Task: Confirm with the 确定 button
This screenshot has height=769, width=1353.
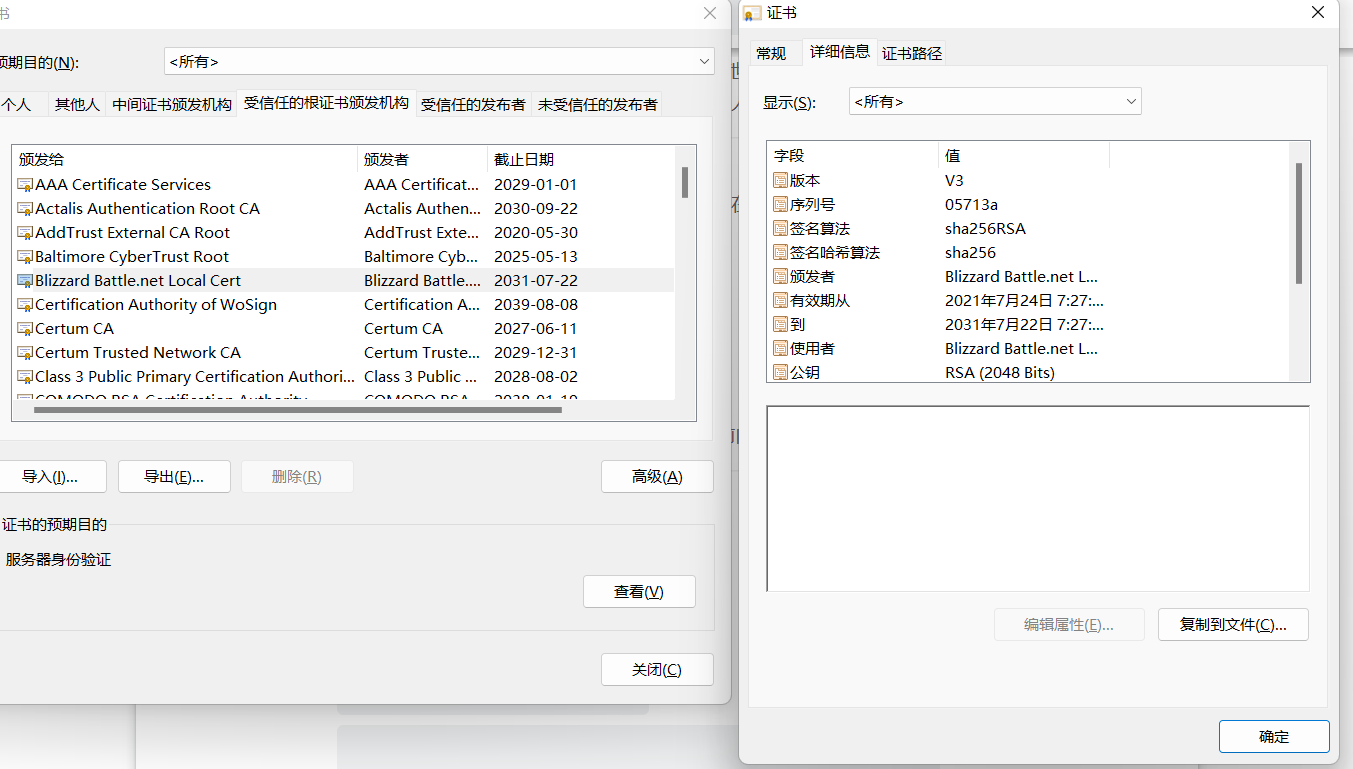Action: pyautogui.click(x=1274, y=737)
